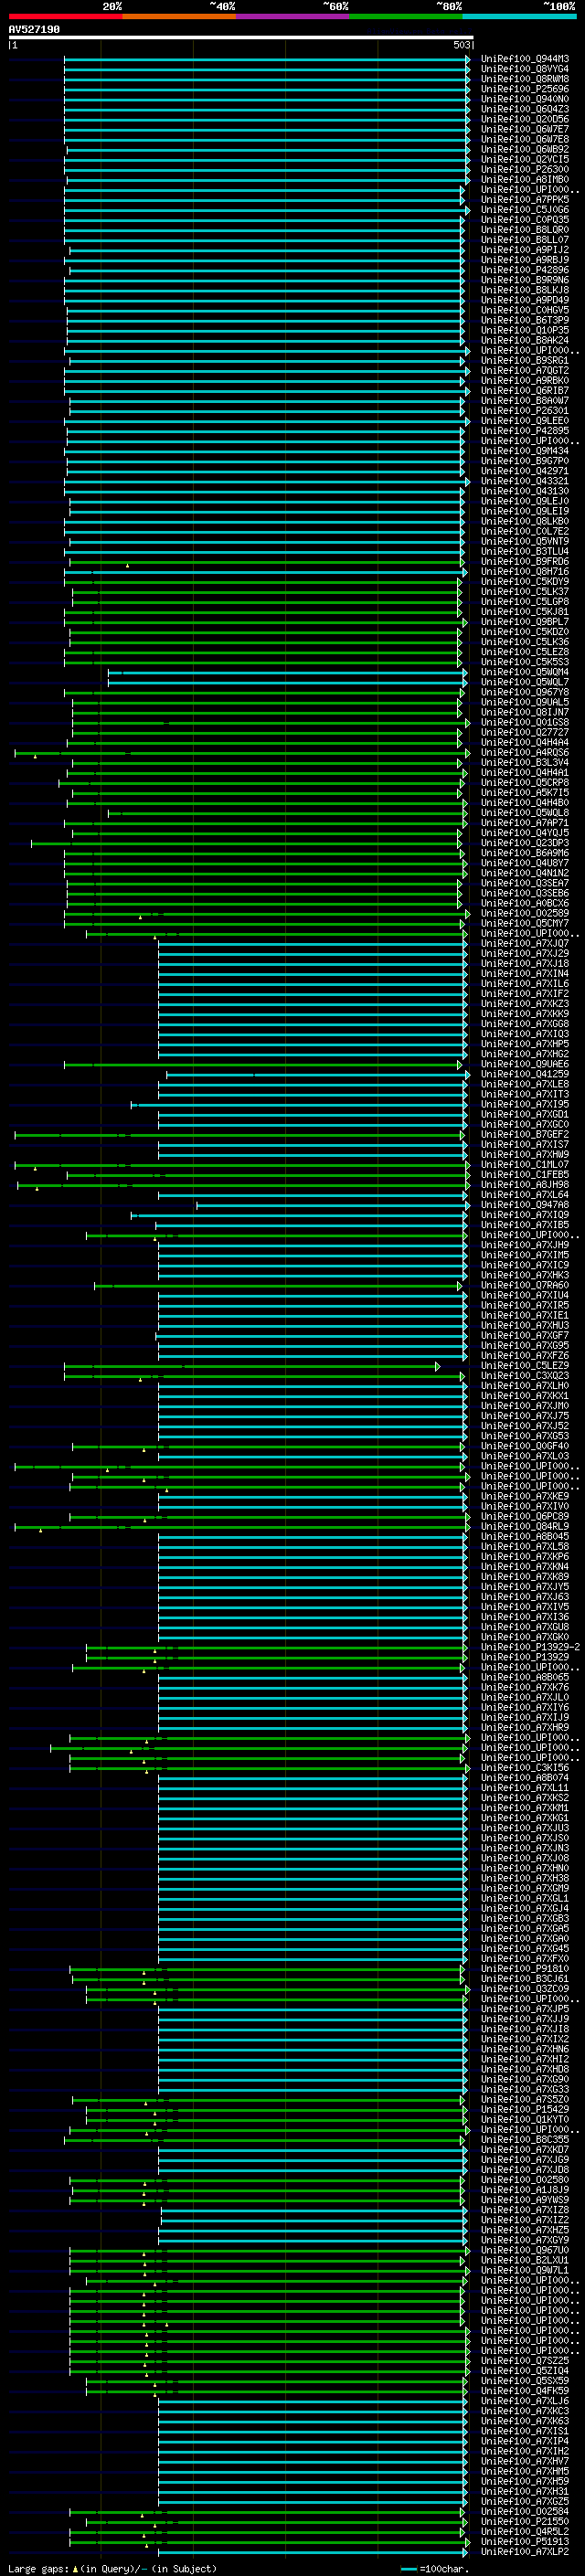The width and height of the screenshot is (585, 2576).
Task: Click the hit label UniRef100_B8AK24
Action: 525,340
